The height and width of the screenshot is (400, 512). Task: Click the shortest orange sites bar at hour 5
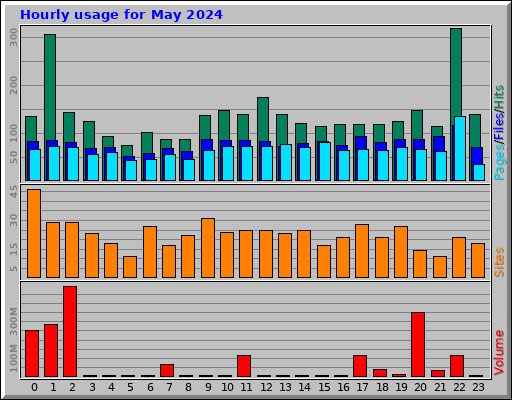pyautogui.click(x=130, y=267)
